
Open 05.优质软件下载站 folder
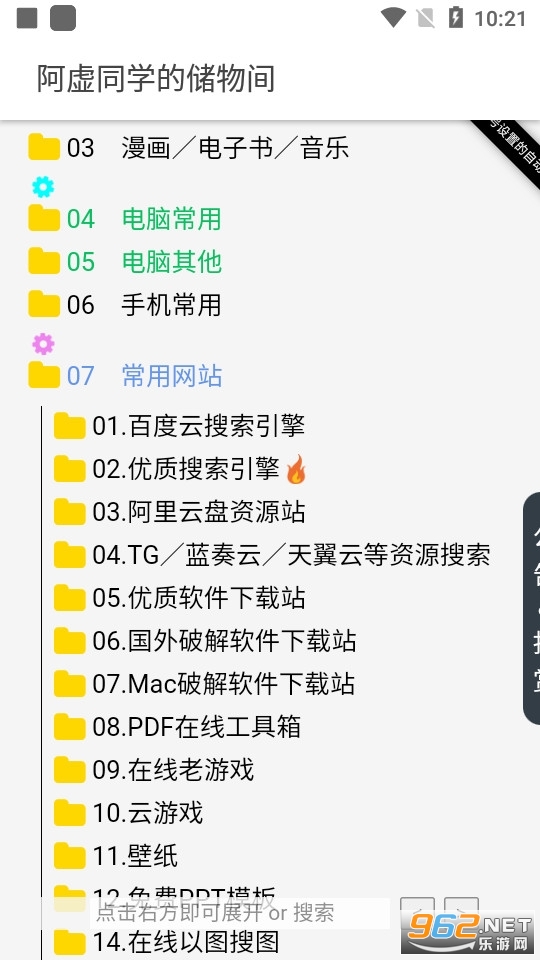(x=179, y=598)
